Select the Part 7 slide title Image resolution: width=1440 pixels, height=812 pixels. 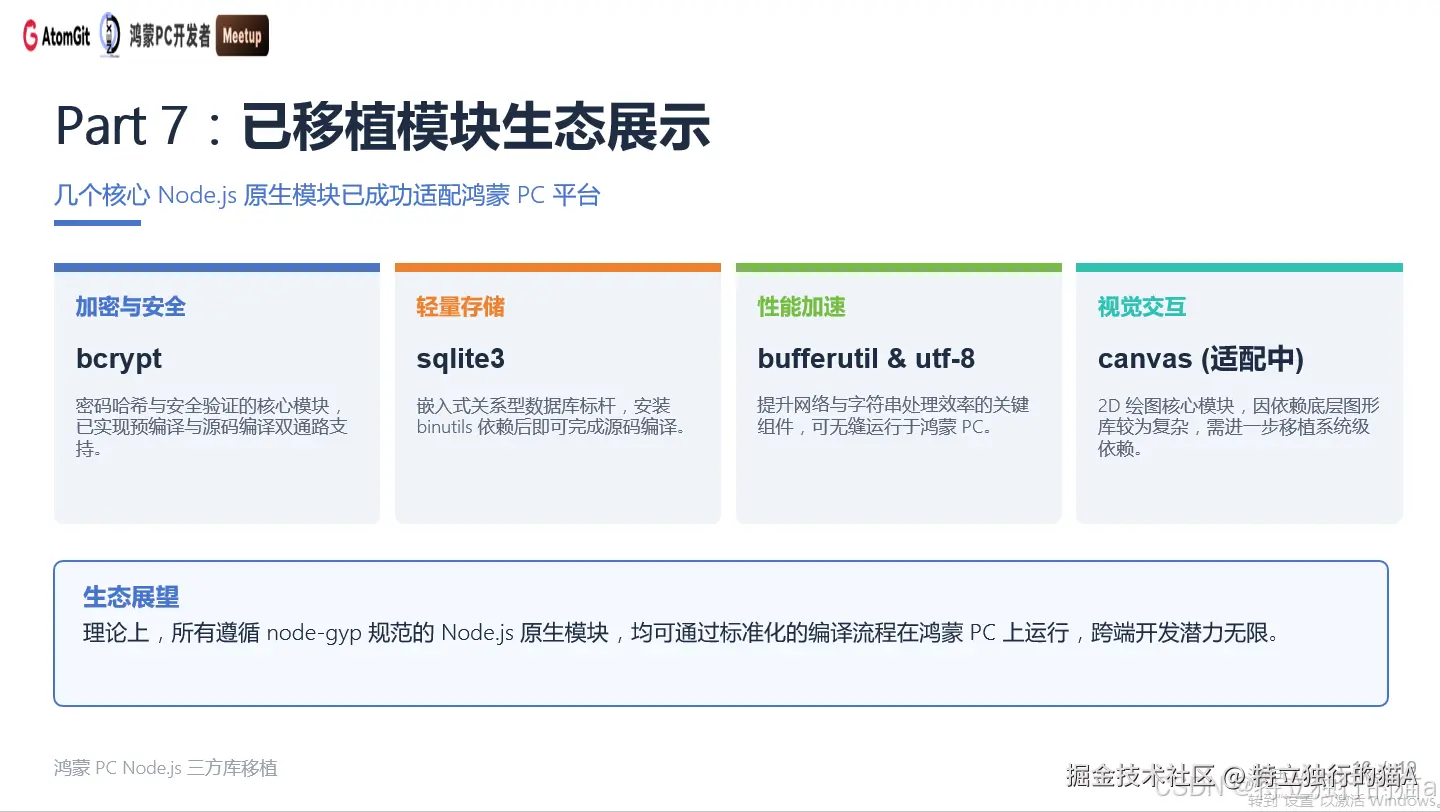coord(382,126)
